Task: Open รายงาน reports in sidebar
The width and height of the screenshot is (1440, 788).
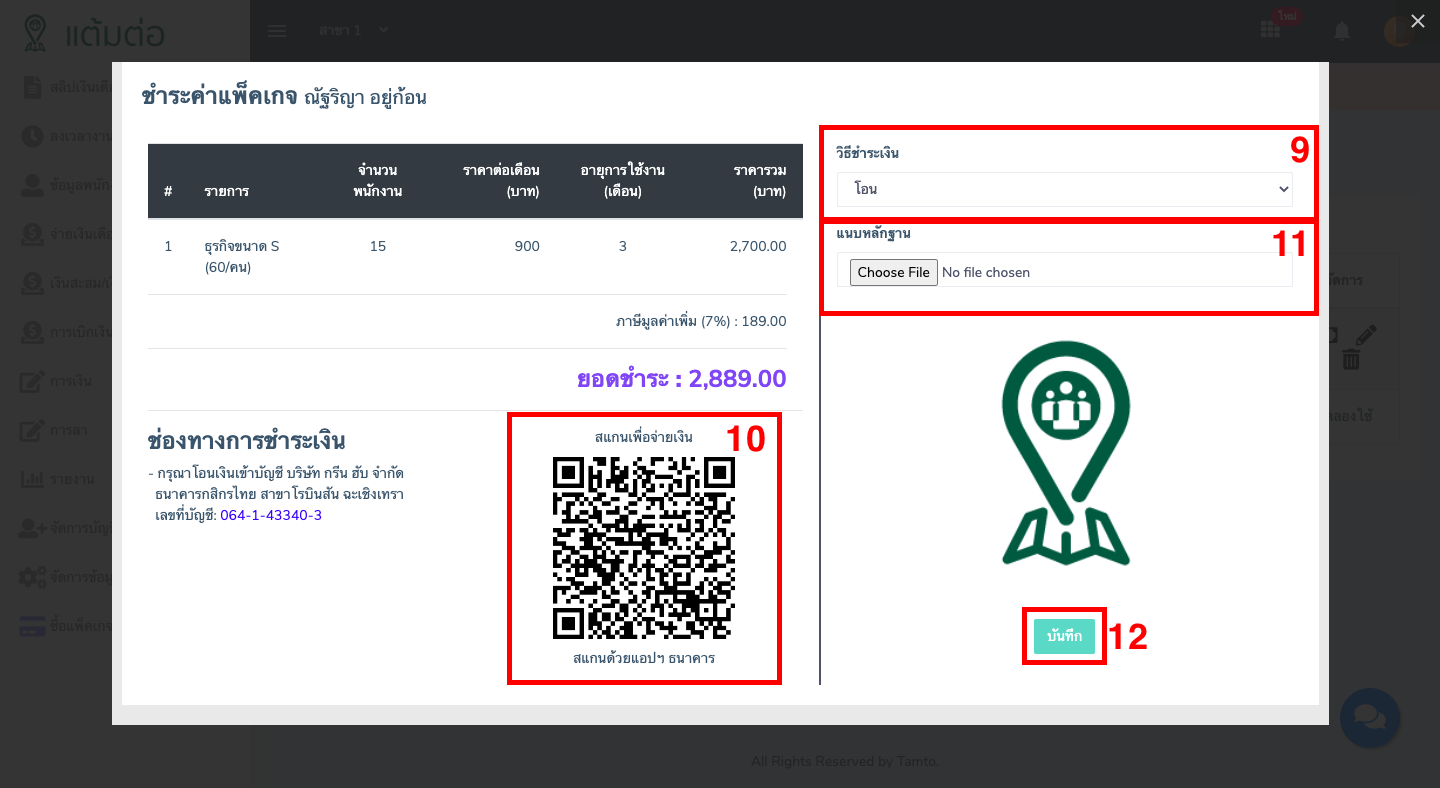Action: point(33,479)
